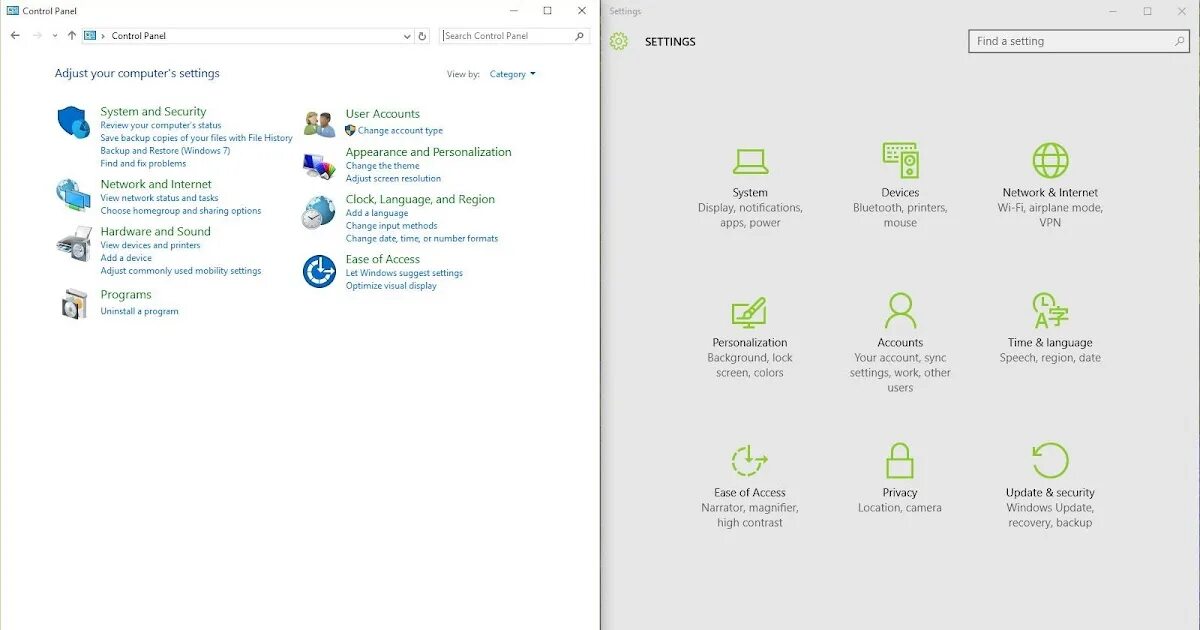Image resolution: width=1200 pixels, height=630 pixels.
Task: Click Find and fix problems link
Action: tap(143, 163)
